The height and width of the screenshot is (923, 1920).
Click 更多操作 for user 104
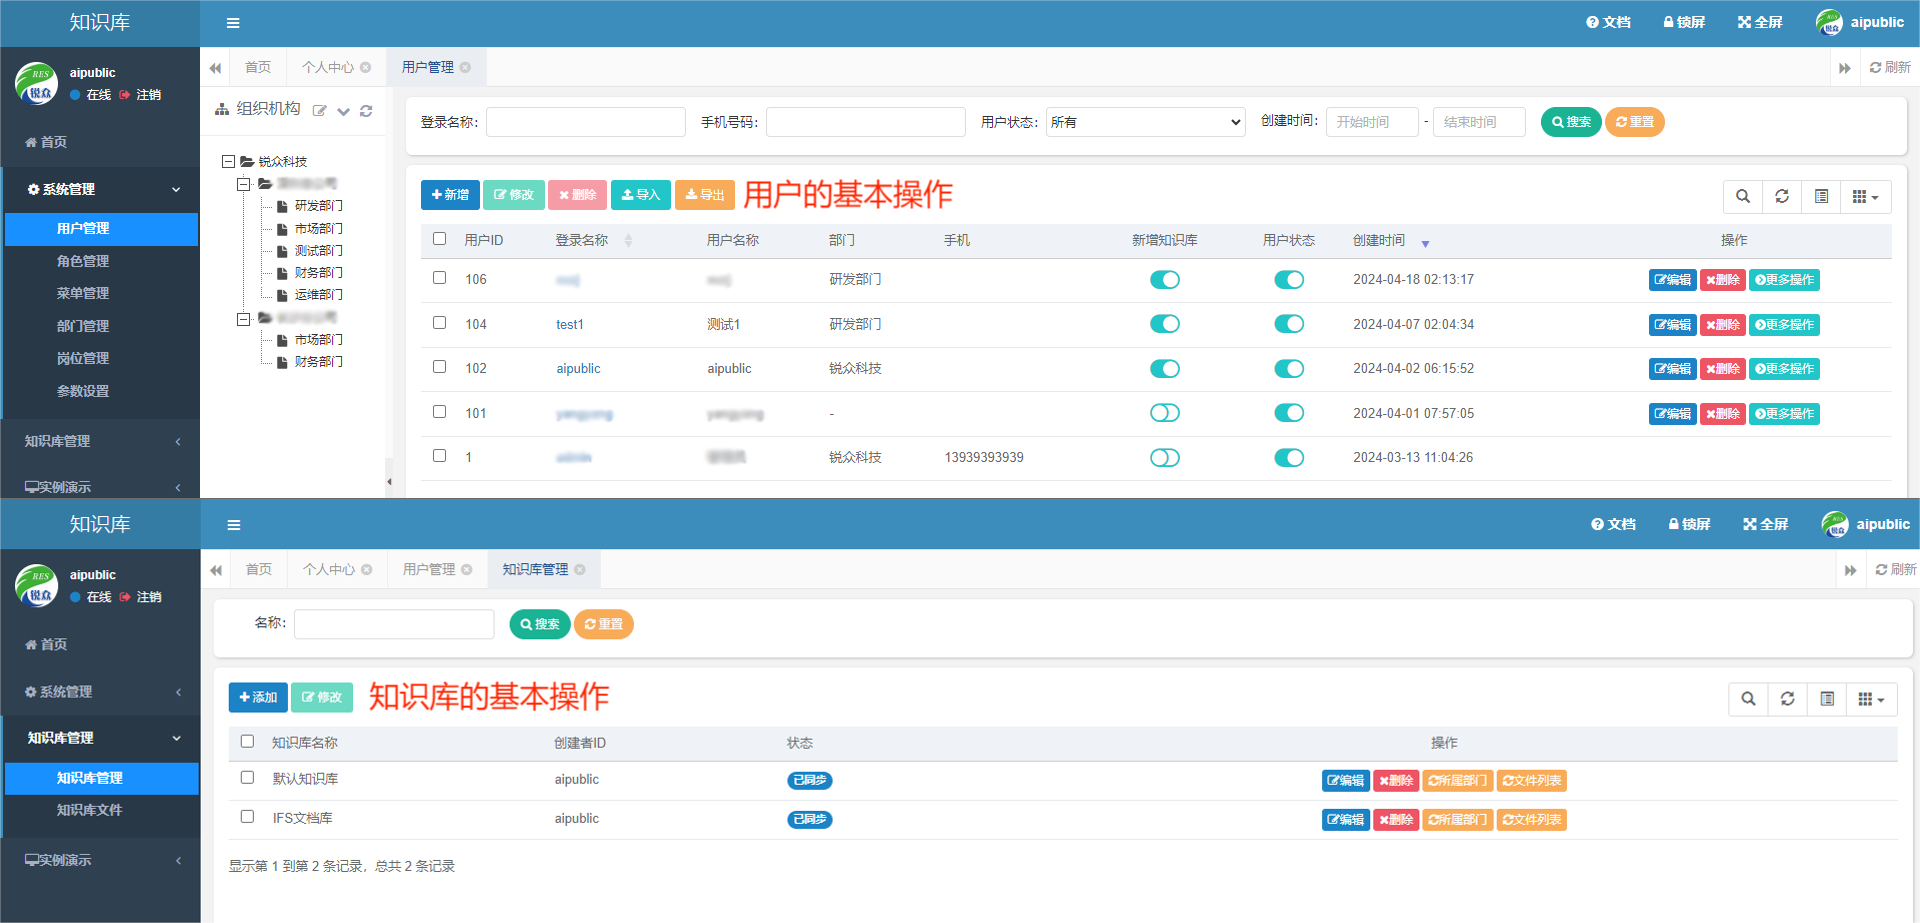coord(1784,325)
